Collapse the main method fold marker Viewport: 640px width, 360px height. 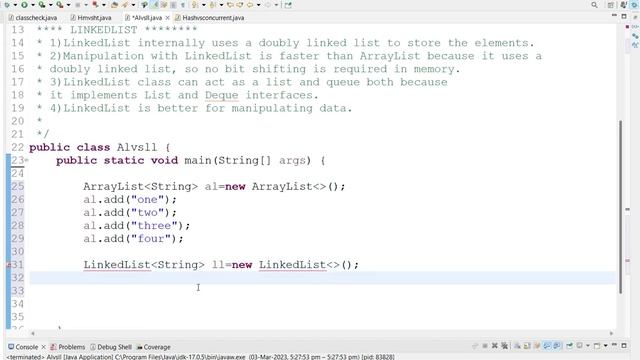tap(27, 160)
